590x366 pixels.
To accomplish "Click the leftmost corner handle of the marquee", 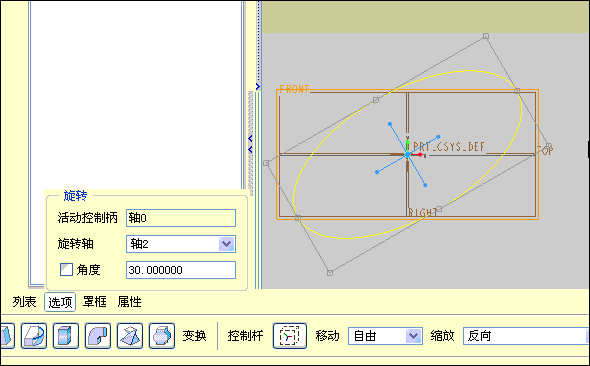I will pyautogui.click(x=266, y=163).
